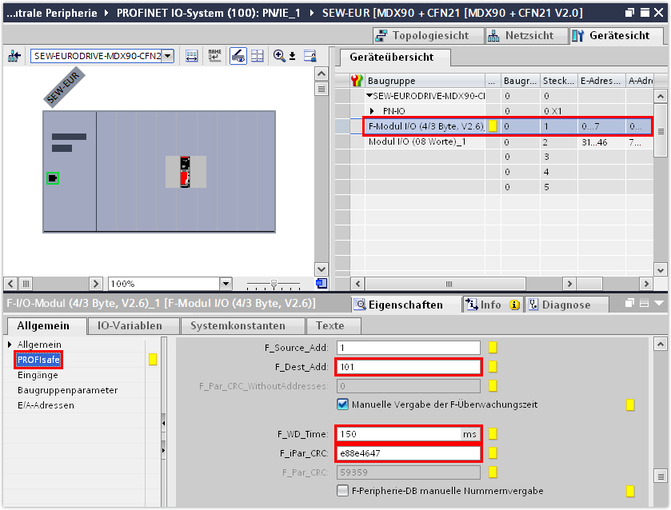671x510 pixels.
Task: Open the SEW-EURODRIVE-MDX90 device dropdown
Action: click(167, 56)
